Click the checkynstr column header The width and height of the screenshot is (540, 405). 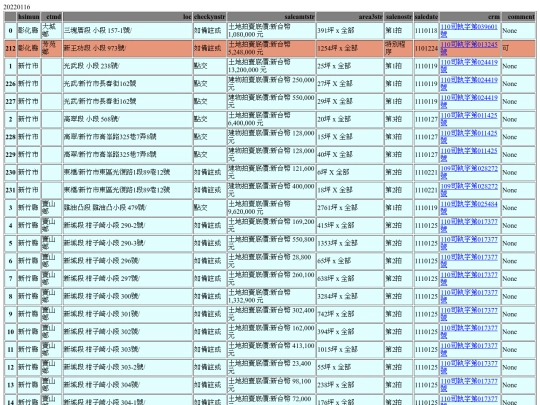(209, 17)
